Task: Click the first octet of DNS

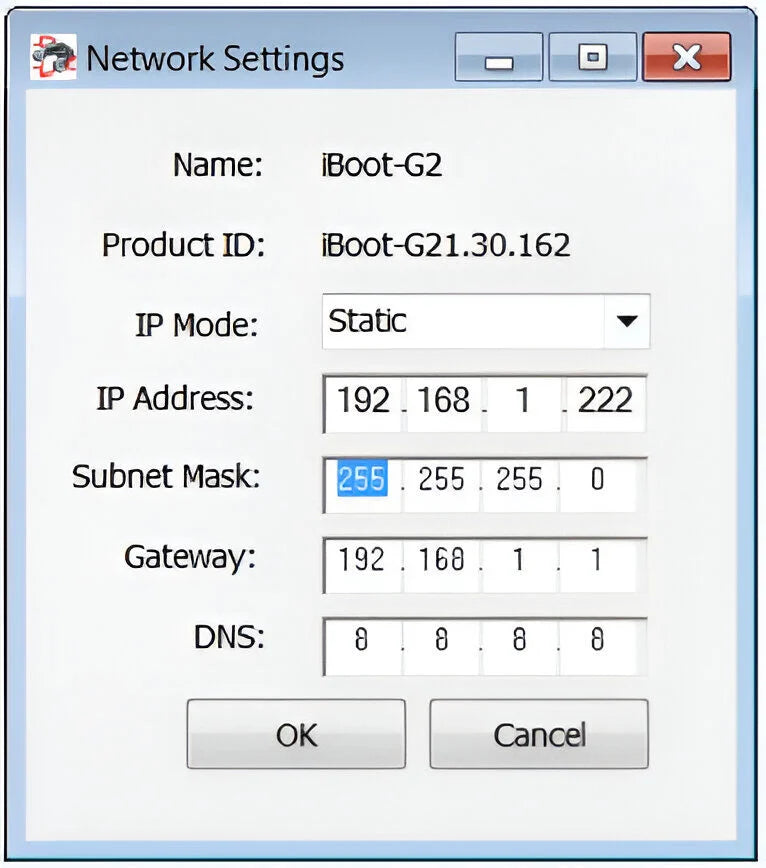Action: click(x=362, y=640)
